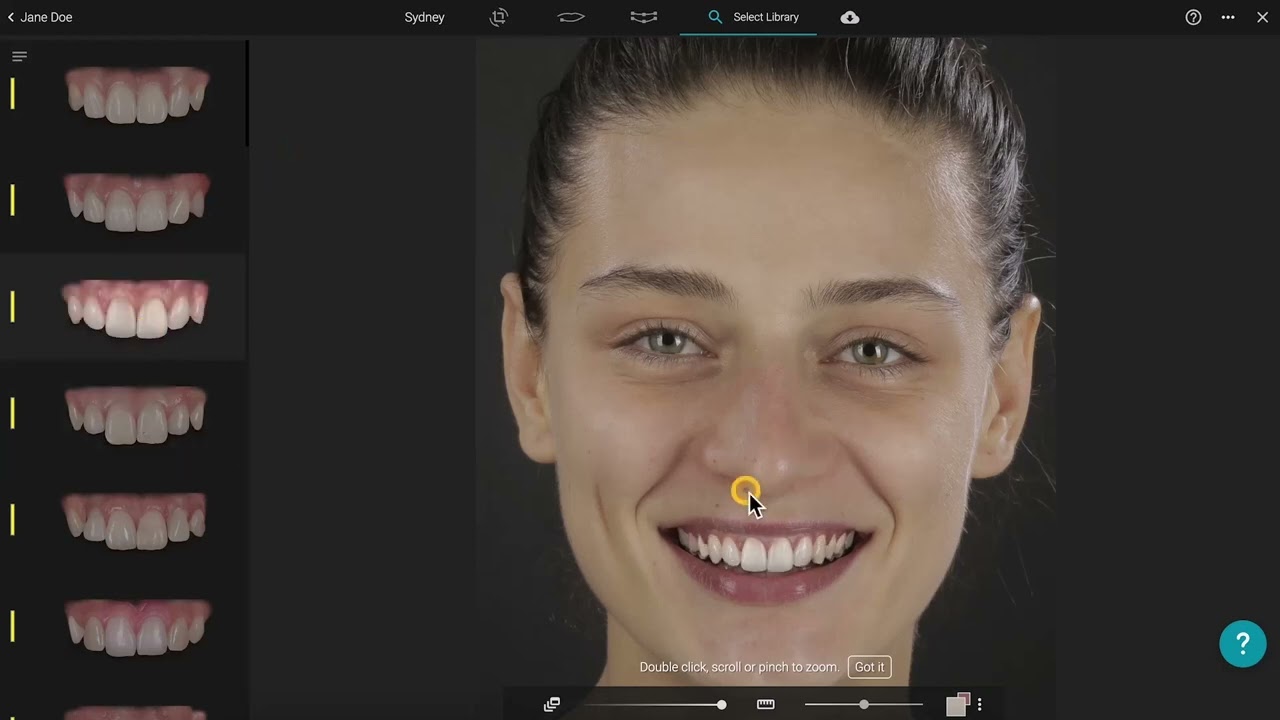This screenshot has width=1280, height=720.
Task: Click the ruler measurement icon
Action: coord(766,705)
